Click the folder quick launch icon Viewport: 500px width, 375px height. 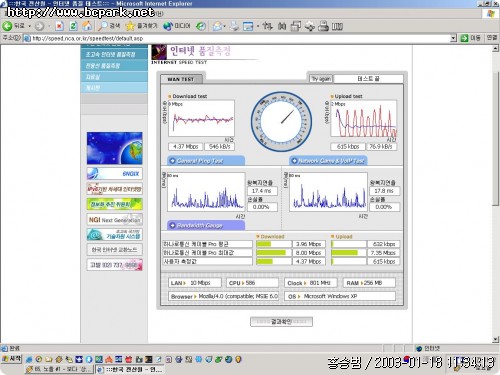point(49,359)
